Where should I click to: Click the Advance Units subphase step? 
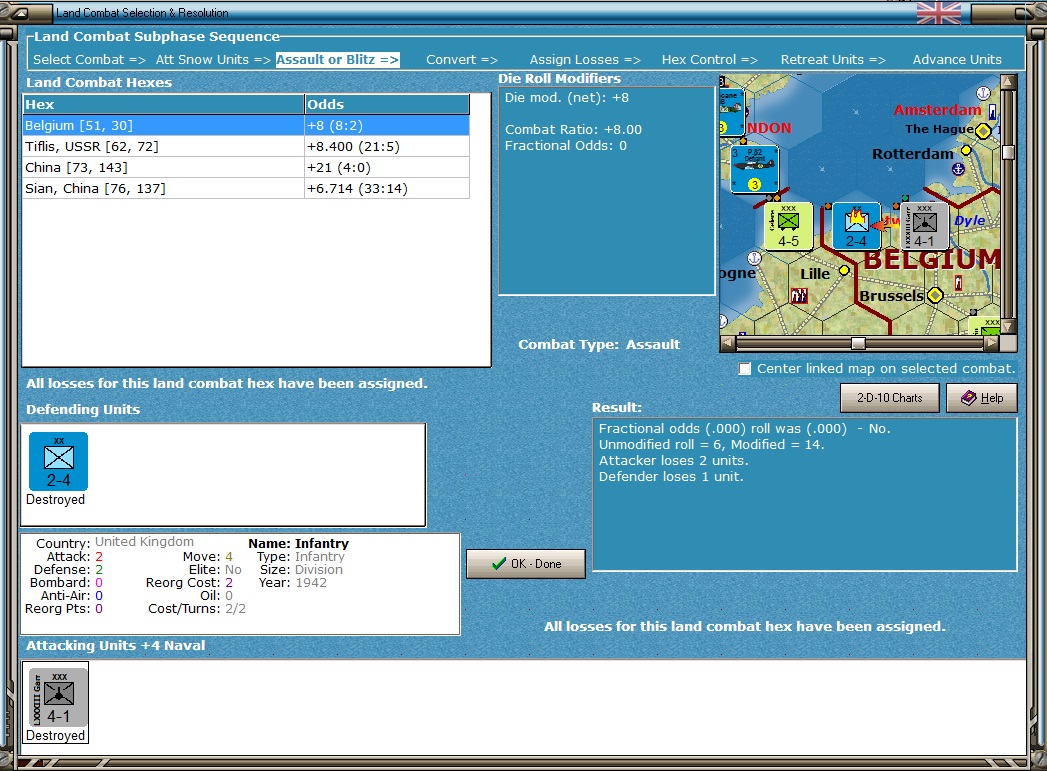click(957, 59)
